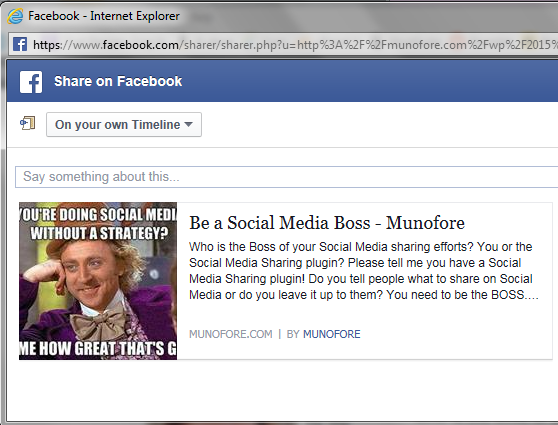This screenshot has width=558, height=425.
Task: Click the Share on Facebook header text
Action: [x=118, y=82]
